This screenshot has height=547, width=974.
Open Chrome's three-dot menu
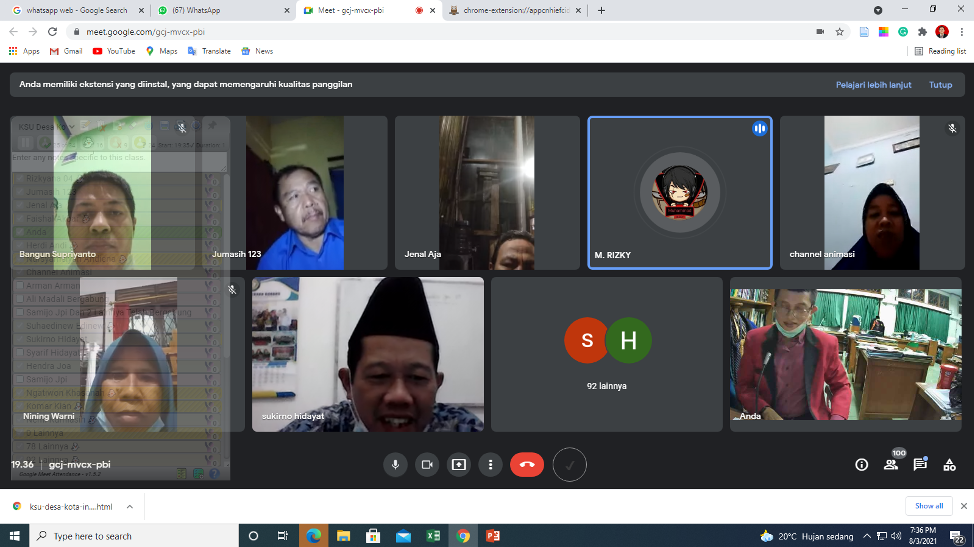[x=962, y=32]
